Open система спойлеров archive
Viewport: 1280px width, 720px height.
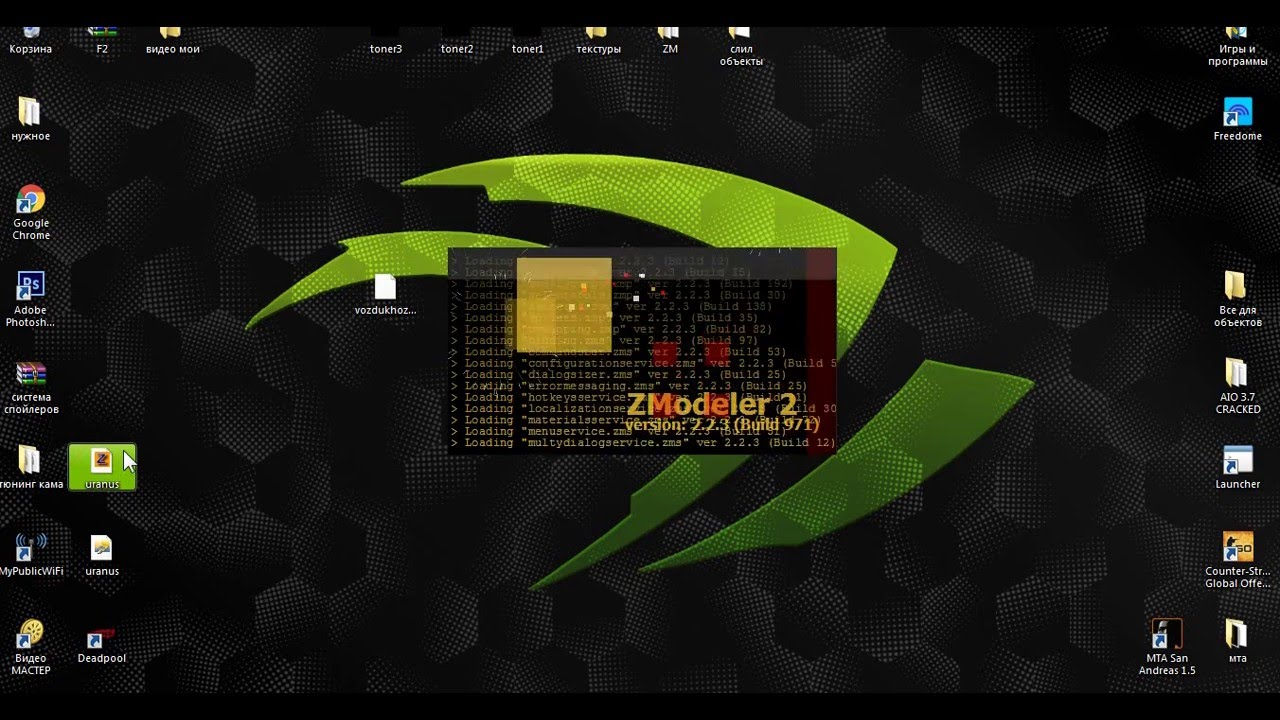pyautogui.click(x=31, y=387)
